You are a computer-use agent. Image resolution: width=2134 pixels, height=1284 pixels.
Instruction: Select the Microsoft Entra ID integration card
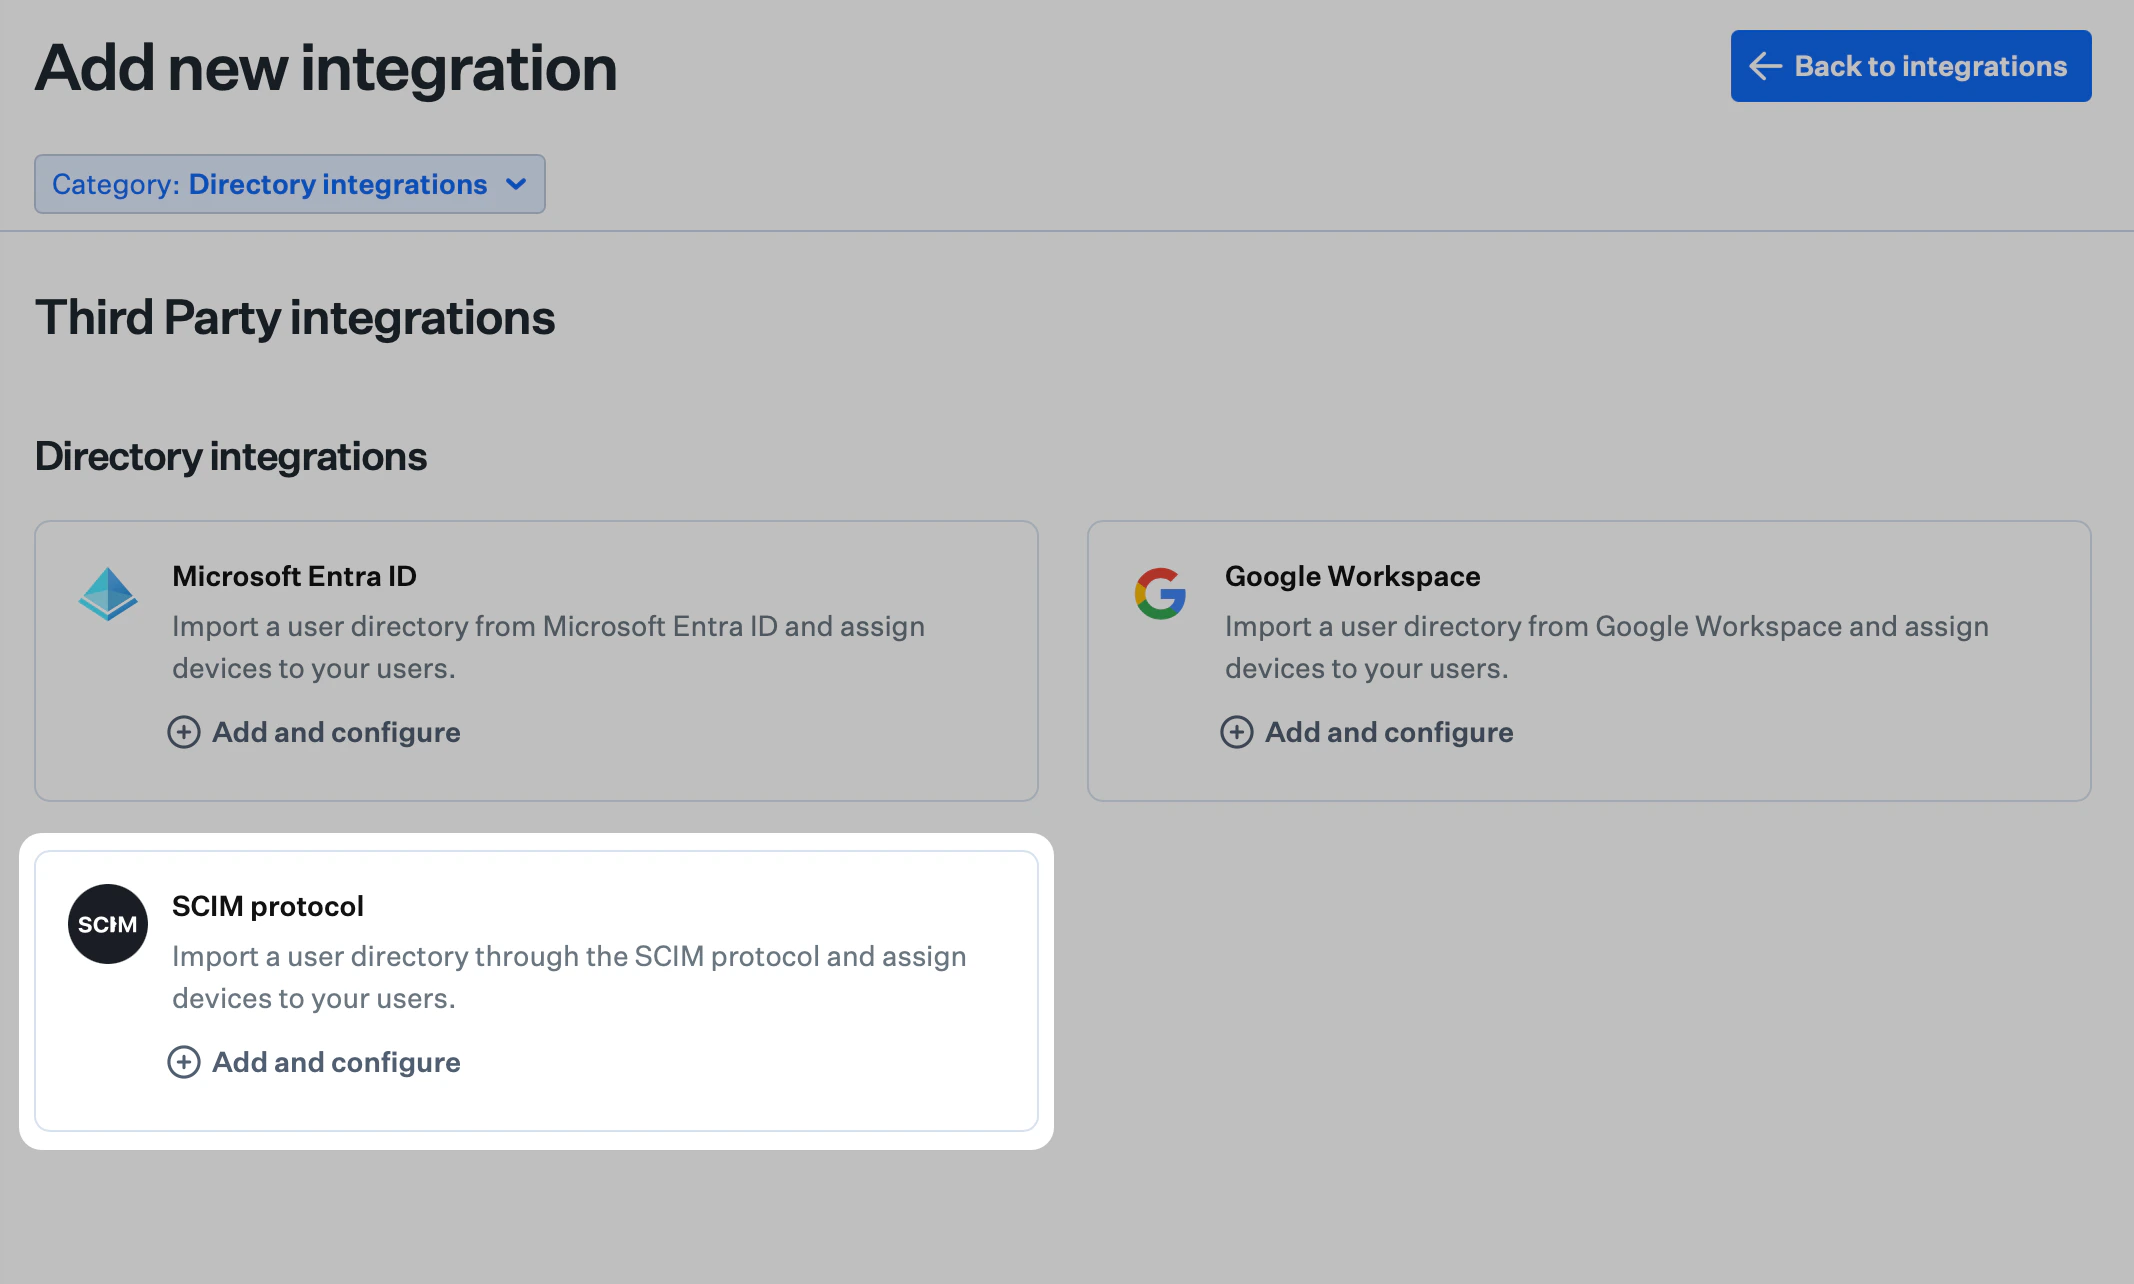click(x=536, y=660)
